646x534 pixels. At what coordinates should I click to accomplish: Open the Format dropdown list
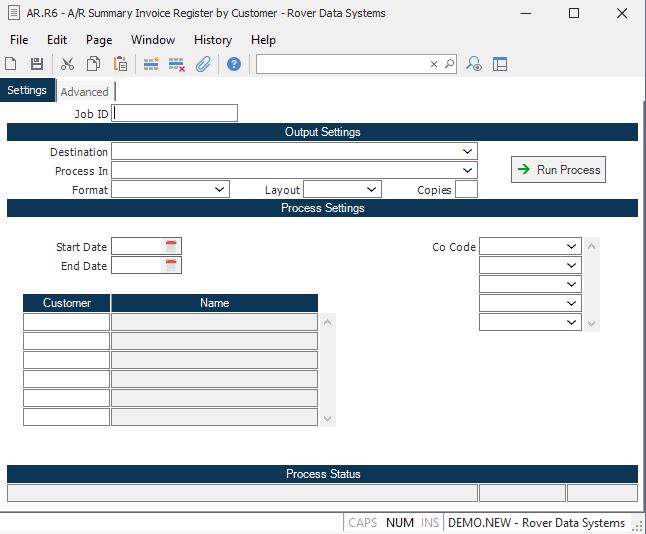(220, 189)
